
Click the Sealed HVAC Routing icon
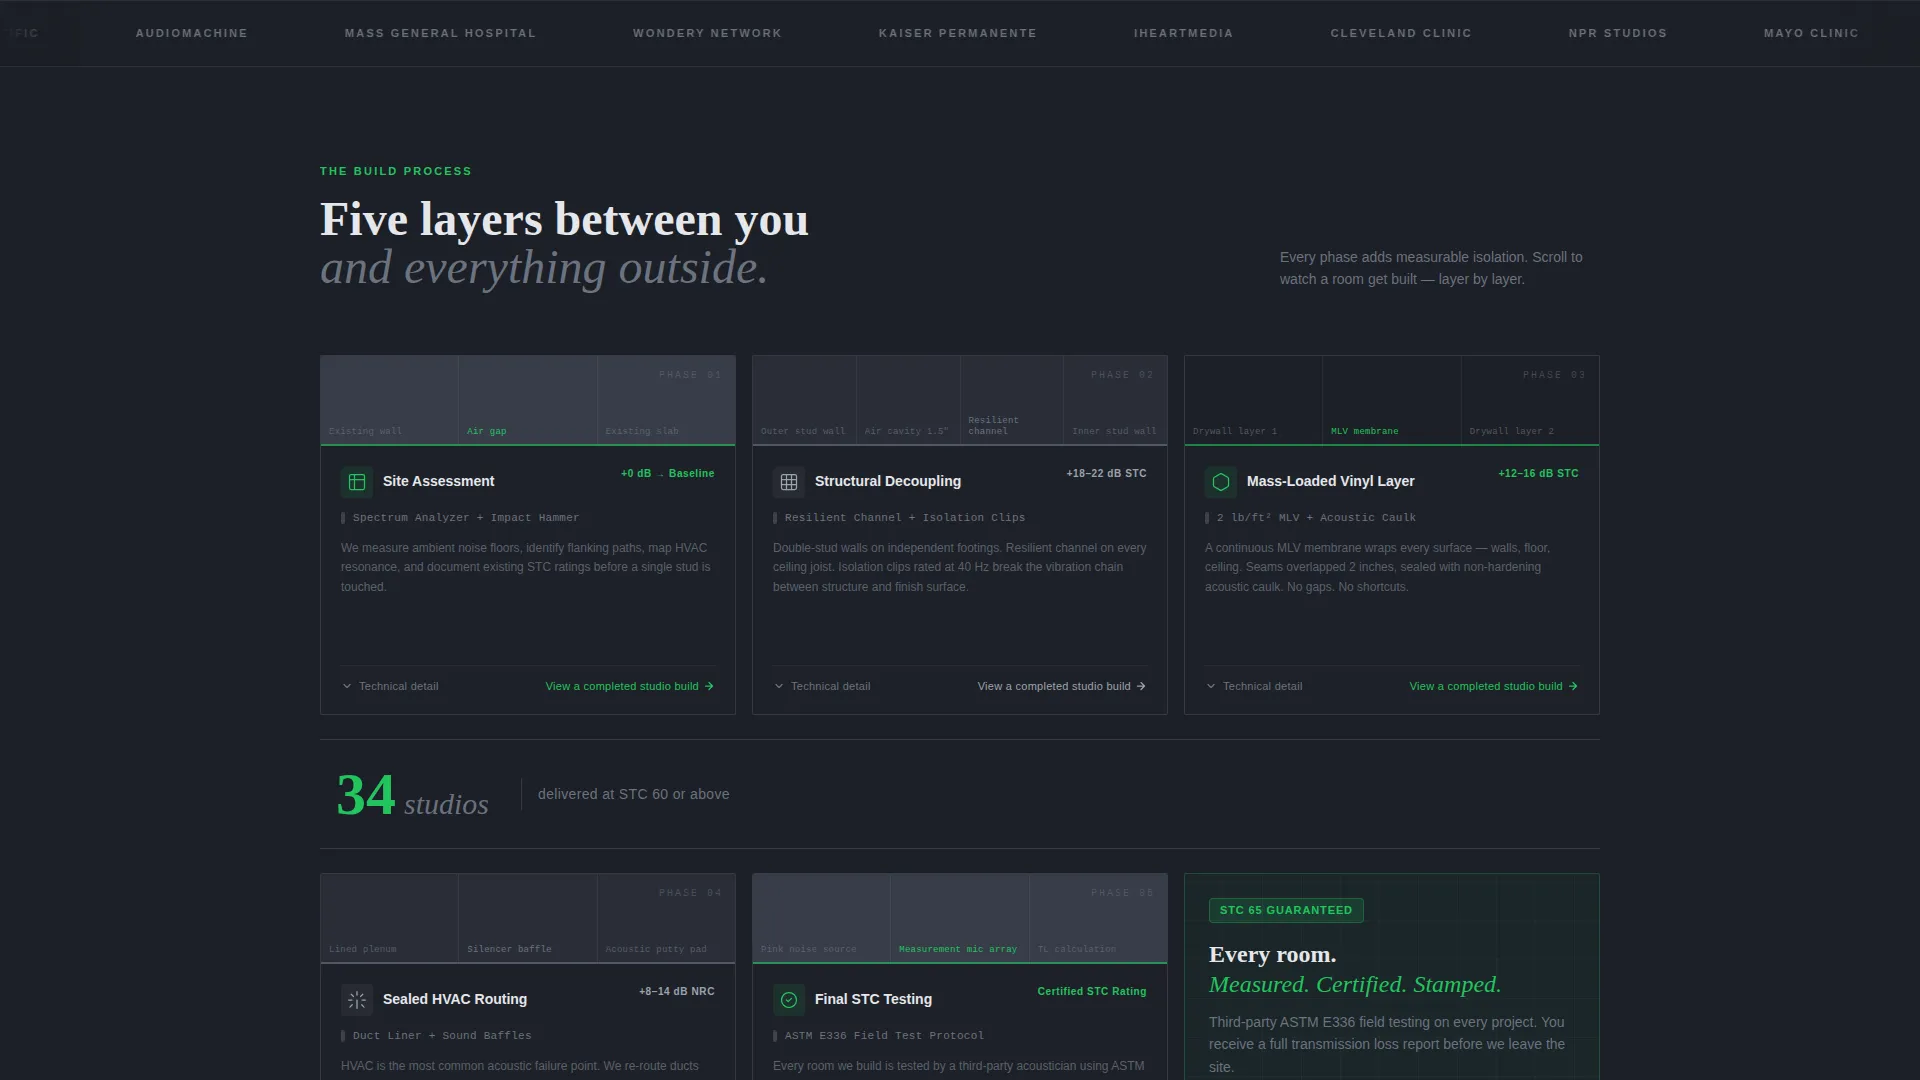(357, 1000)
